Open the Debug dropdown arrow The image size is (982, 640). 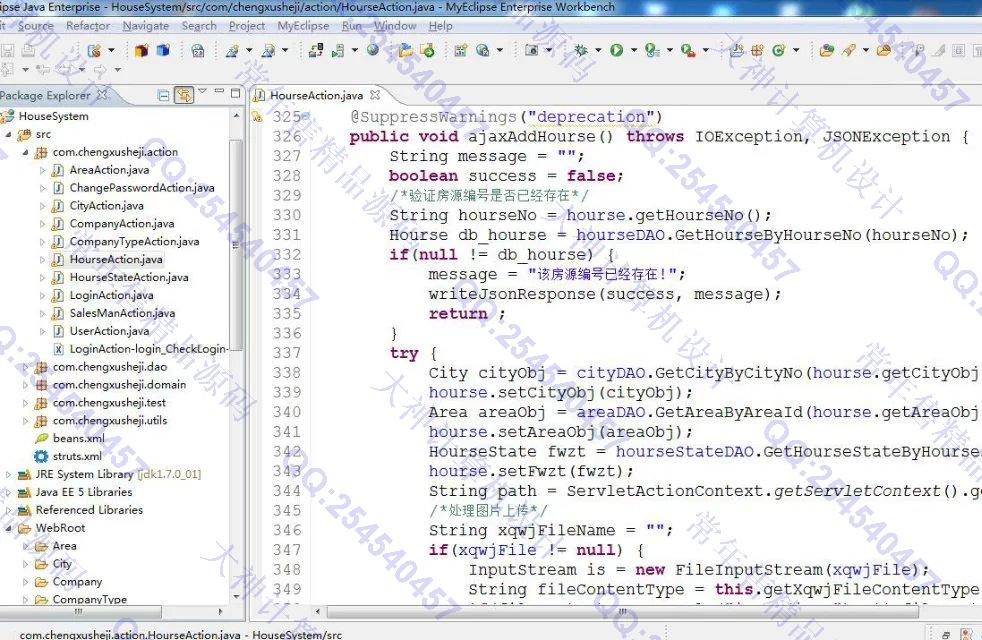[598, 50]
